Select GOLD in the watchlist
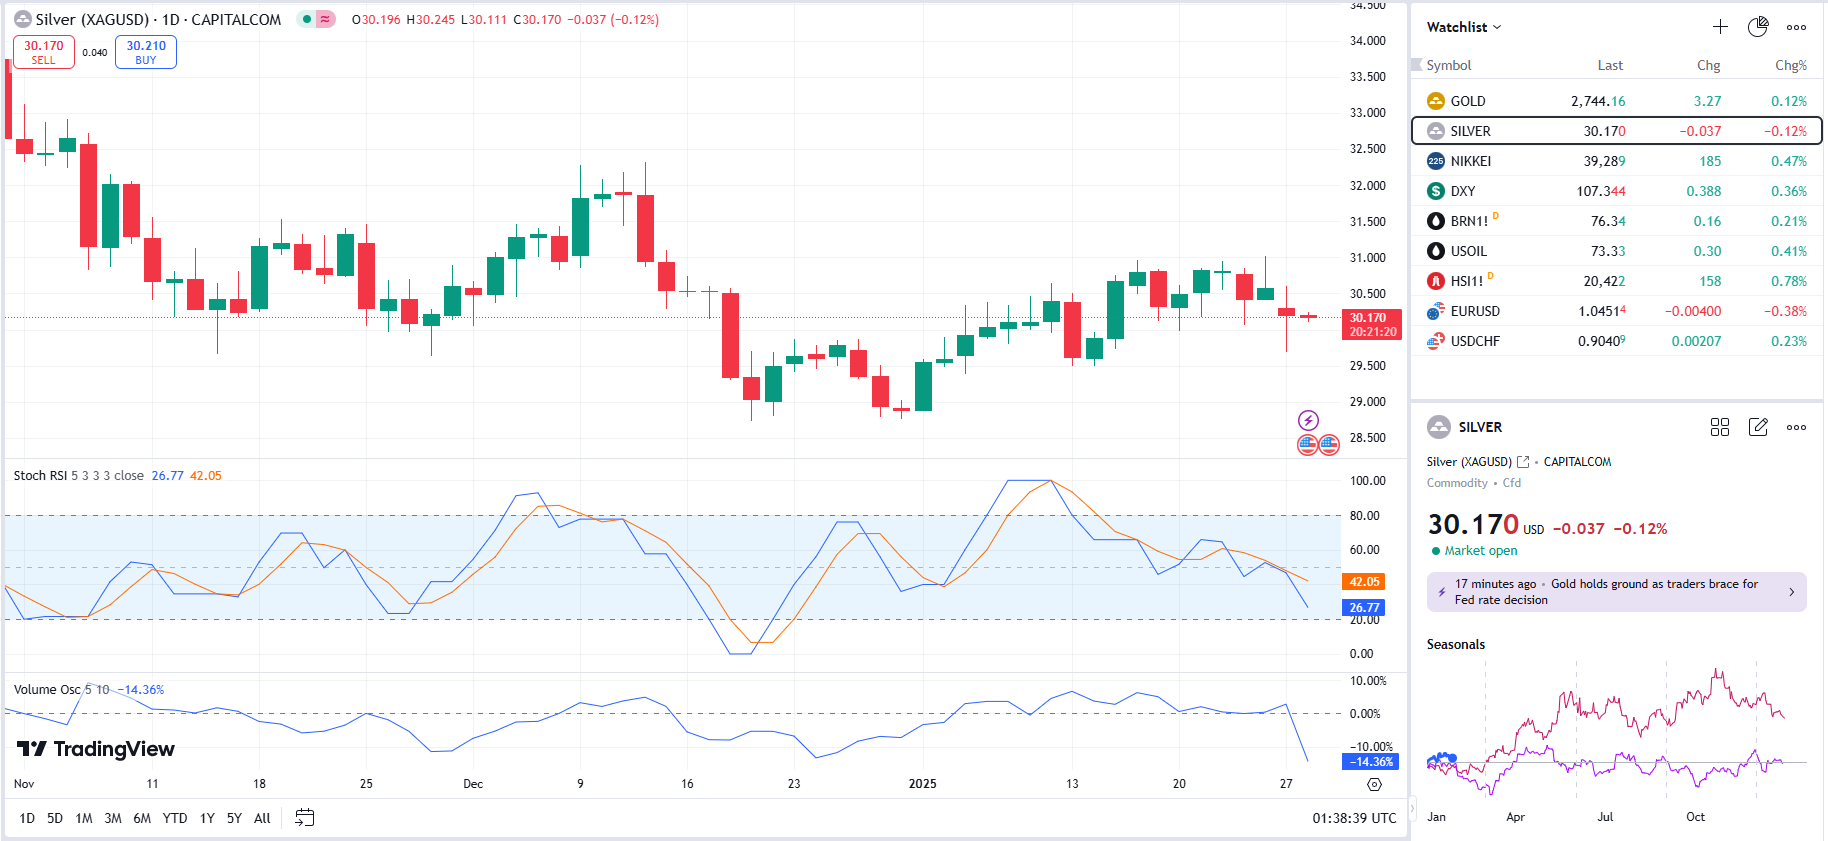 [1468, 101]
